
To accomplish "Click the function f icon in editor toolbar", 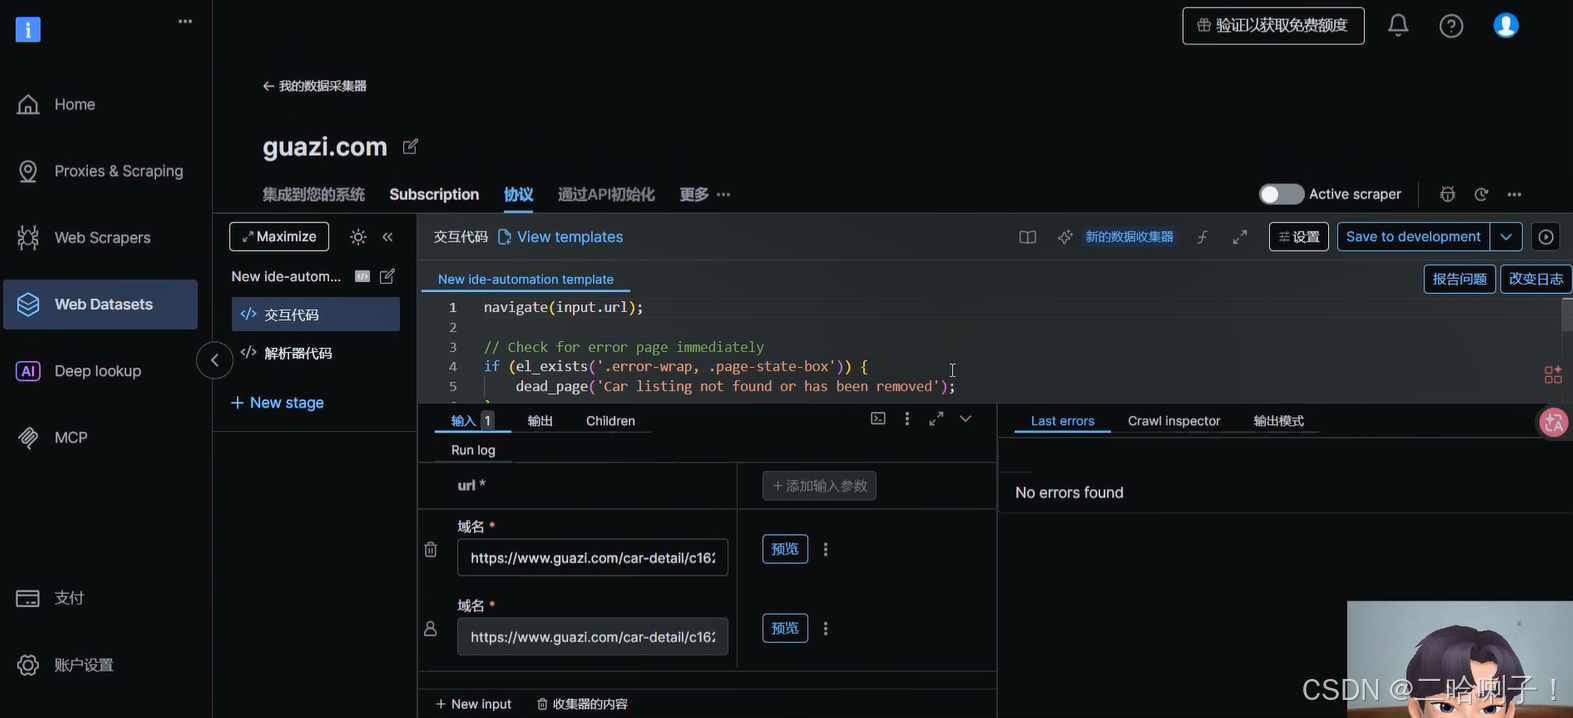I will point(1202,237).
